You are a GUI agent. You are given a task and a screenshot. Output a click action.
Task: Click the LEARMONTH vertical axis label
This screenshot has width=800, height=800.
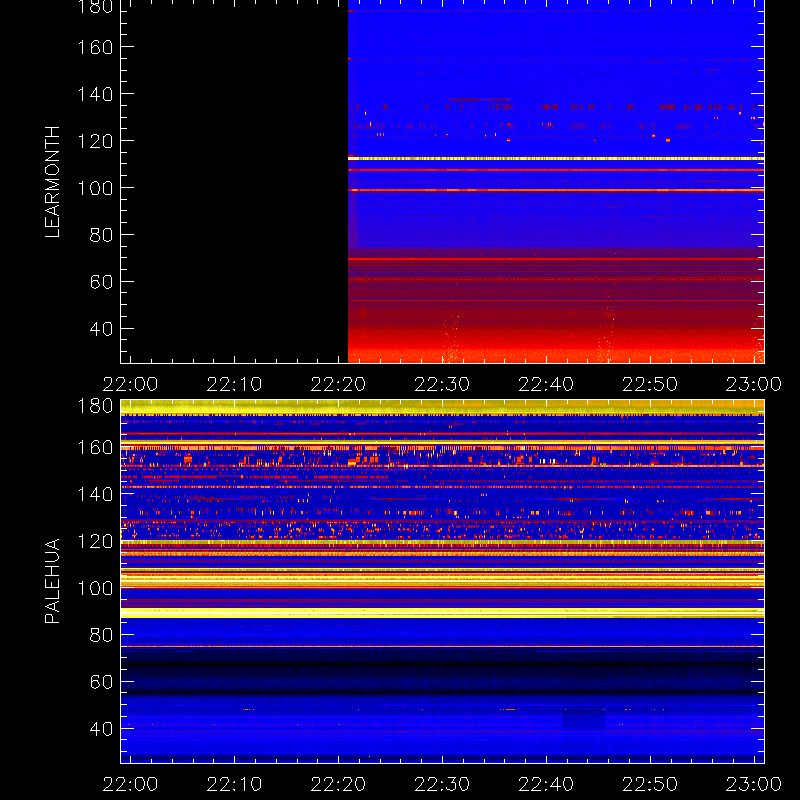52,182
